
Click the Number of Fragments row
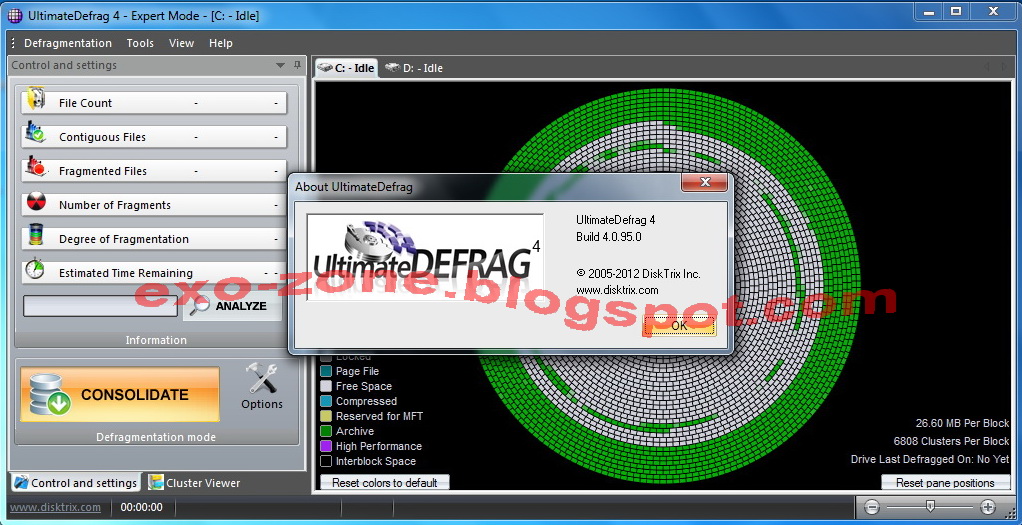click(x=154, y=204)
